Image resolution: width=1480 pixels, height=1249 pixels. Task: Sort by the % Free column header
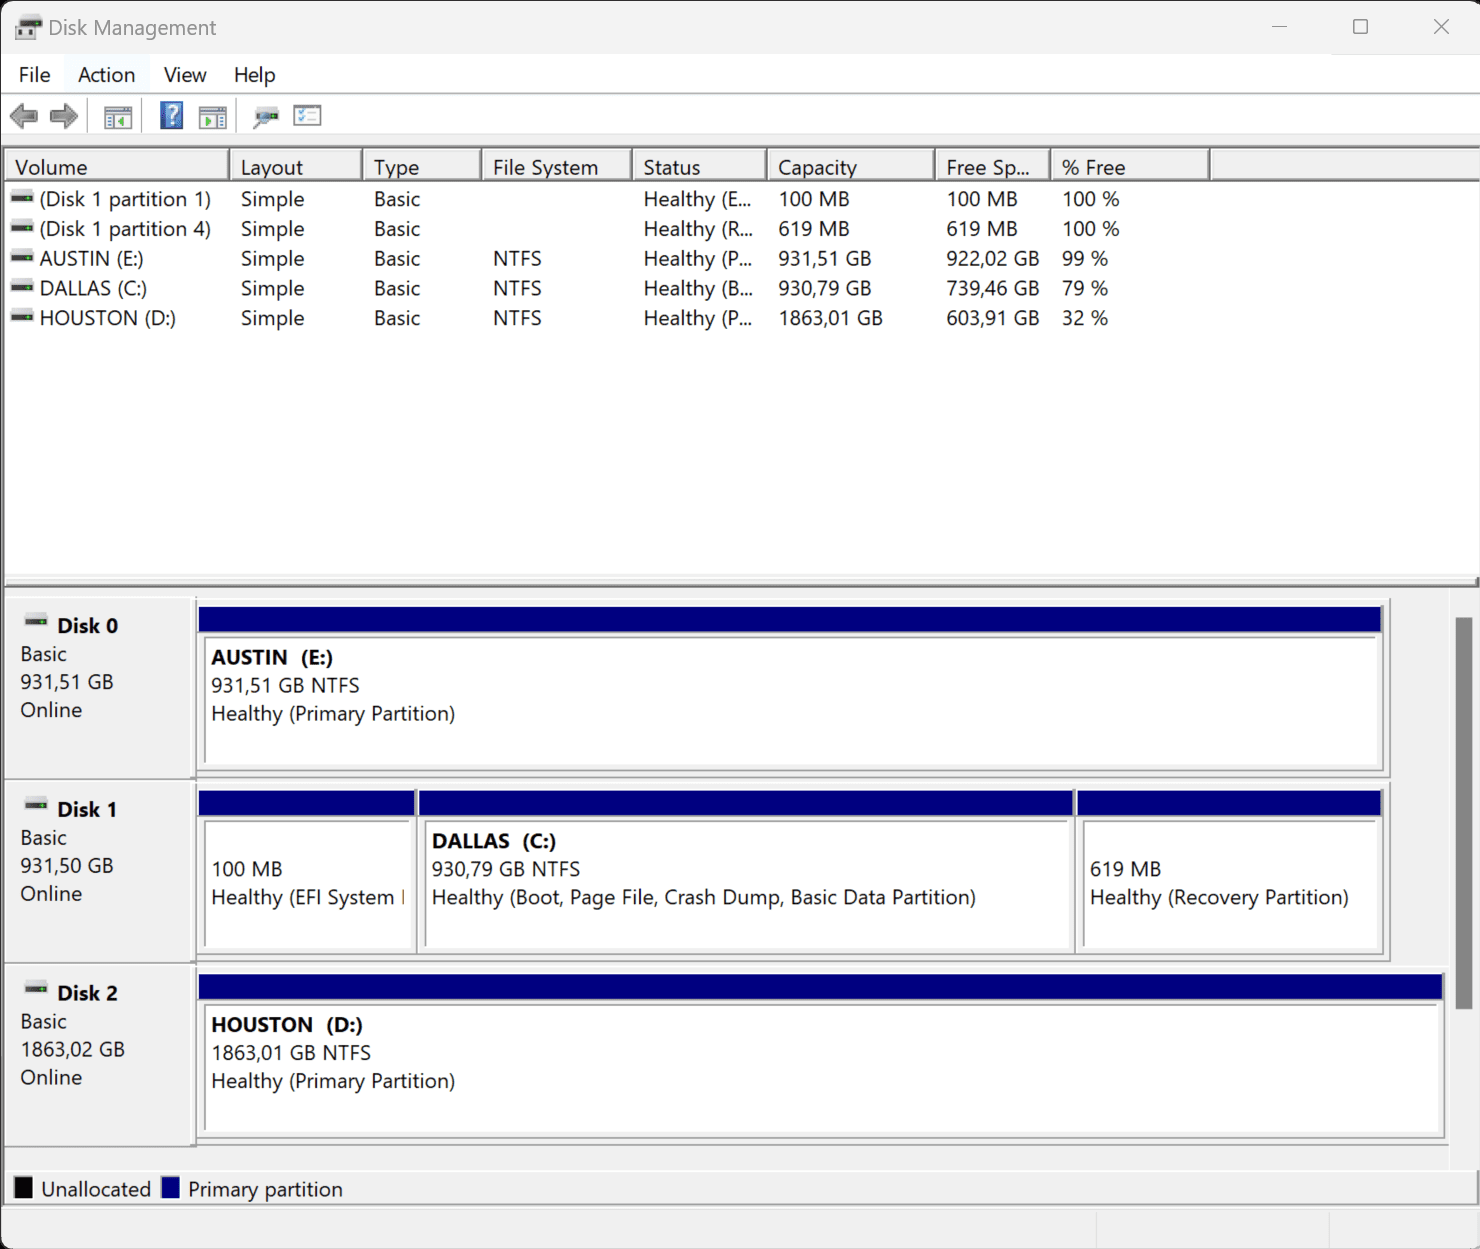pyautogui.click(x=1130, y=167)
